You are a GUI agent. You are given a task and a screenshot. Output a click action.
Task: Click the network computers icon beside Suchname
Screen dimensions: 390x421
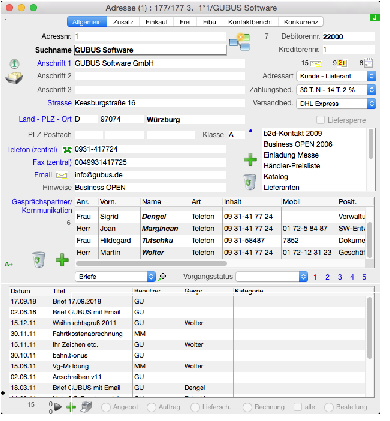pos(240,42)
